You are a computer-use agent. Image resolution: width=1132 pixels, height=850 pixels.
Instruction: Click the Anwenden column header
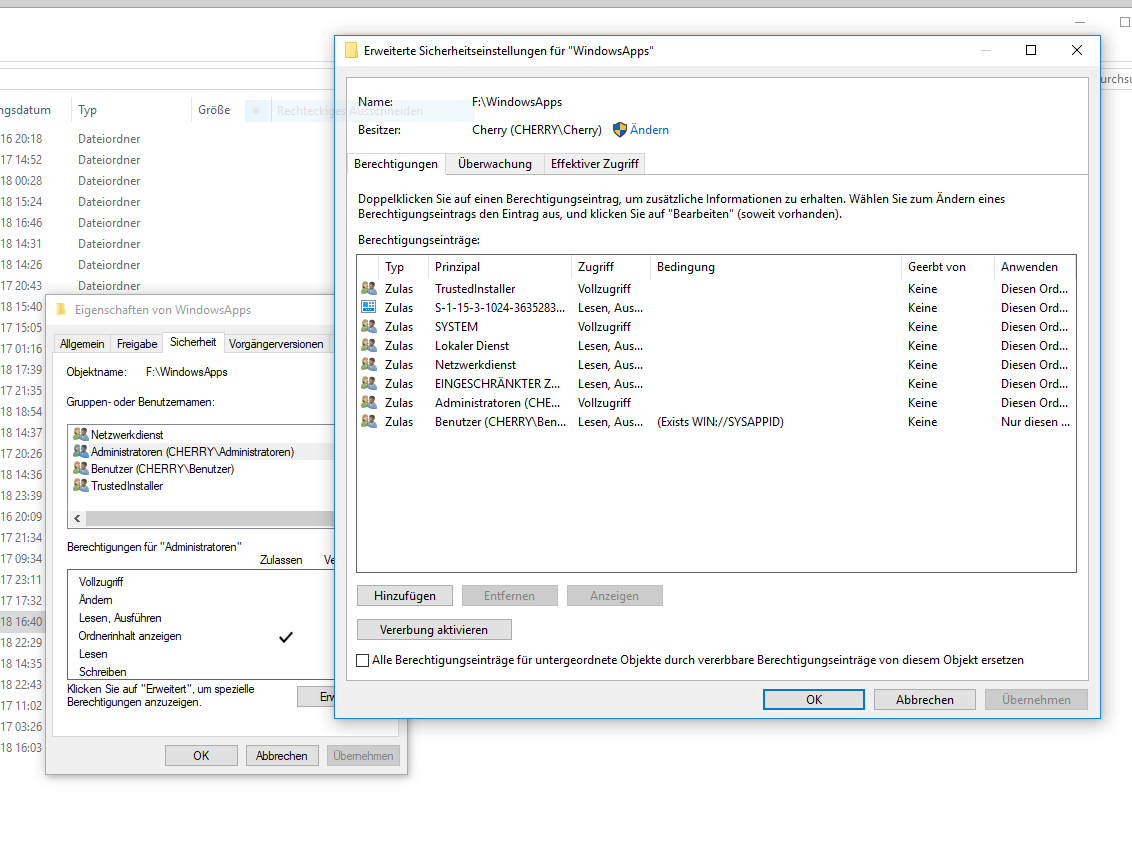pyautogui.click(x=1034, y=266)
